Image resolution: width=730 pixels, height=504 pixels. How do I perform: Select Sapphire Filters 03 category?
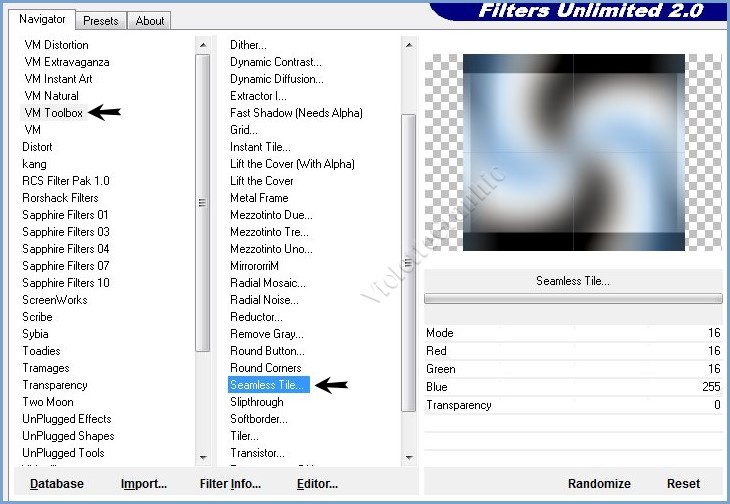66,232
